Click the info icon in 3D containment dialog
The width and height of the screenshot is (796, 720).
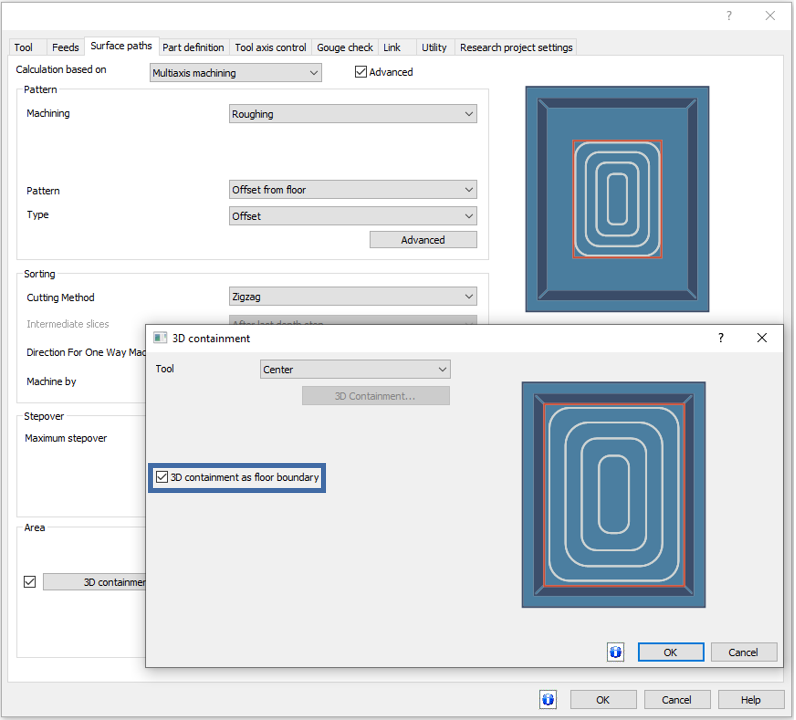[x=616, y=652]
